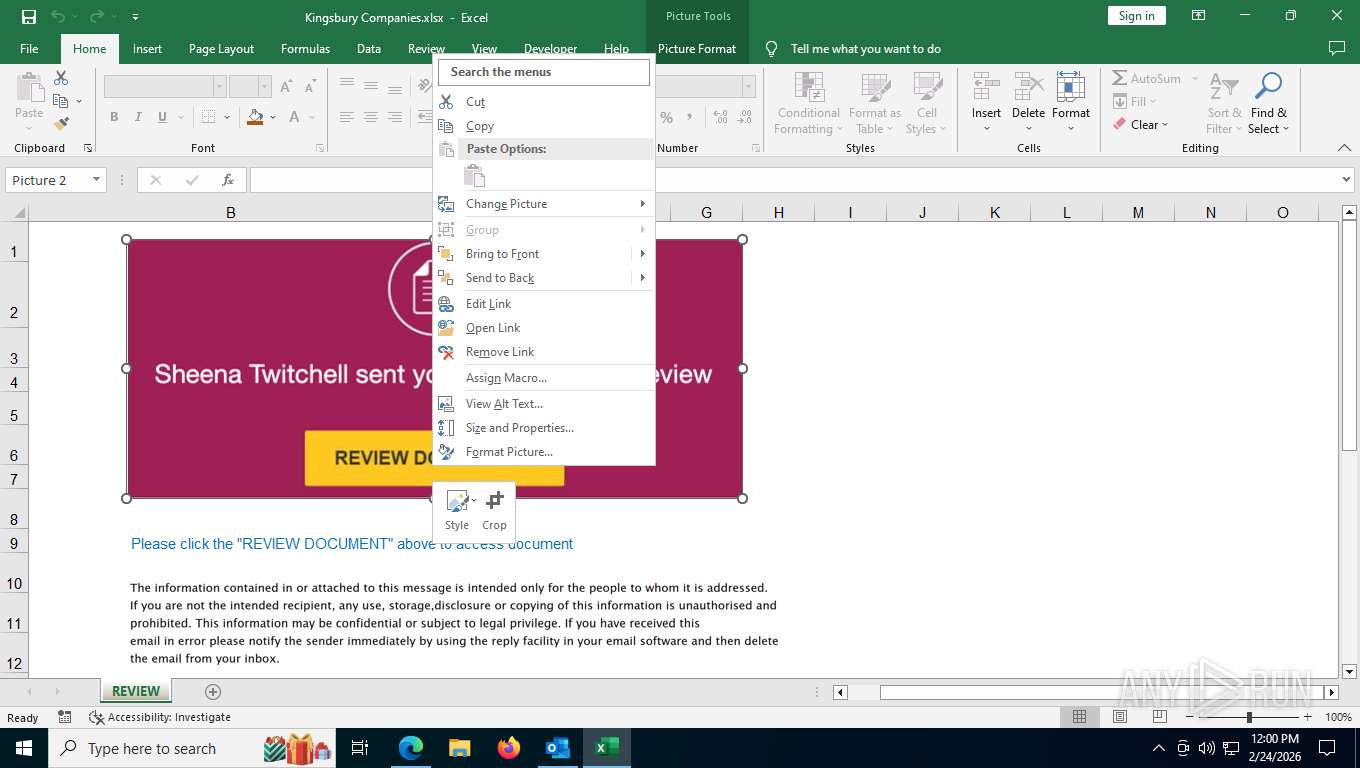This screenshot has width=1360, height=768.
Task: Add a new sheet with plus icon
Action: (212, 691)
